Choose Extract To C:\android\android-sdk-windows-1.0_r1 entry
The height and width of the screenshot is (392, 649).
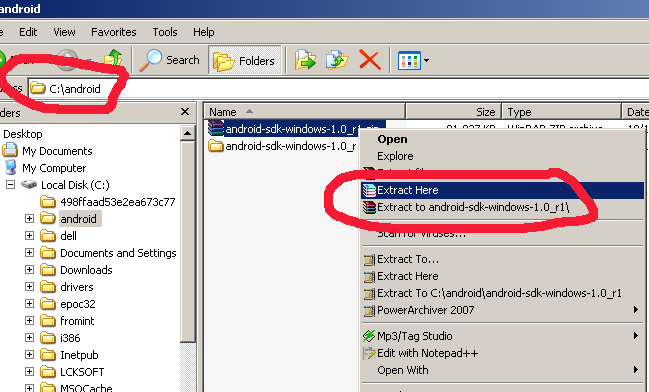[502, 293]
